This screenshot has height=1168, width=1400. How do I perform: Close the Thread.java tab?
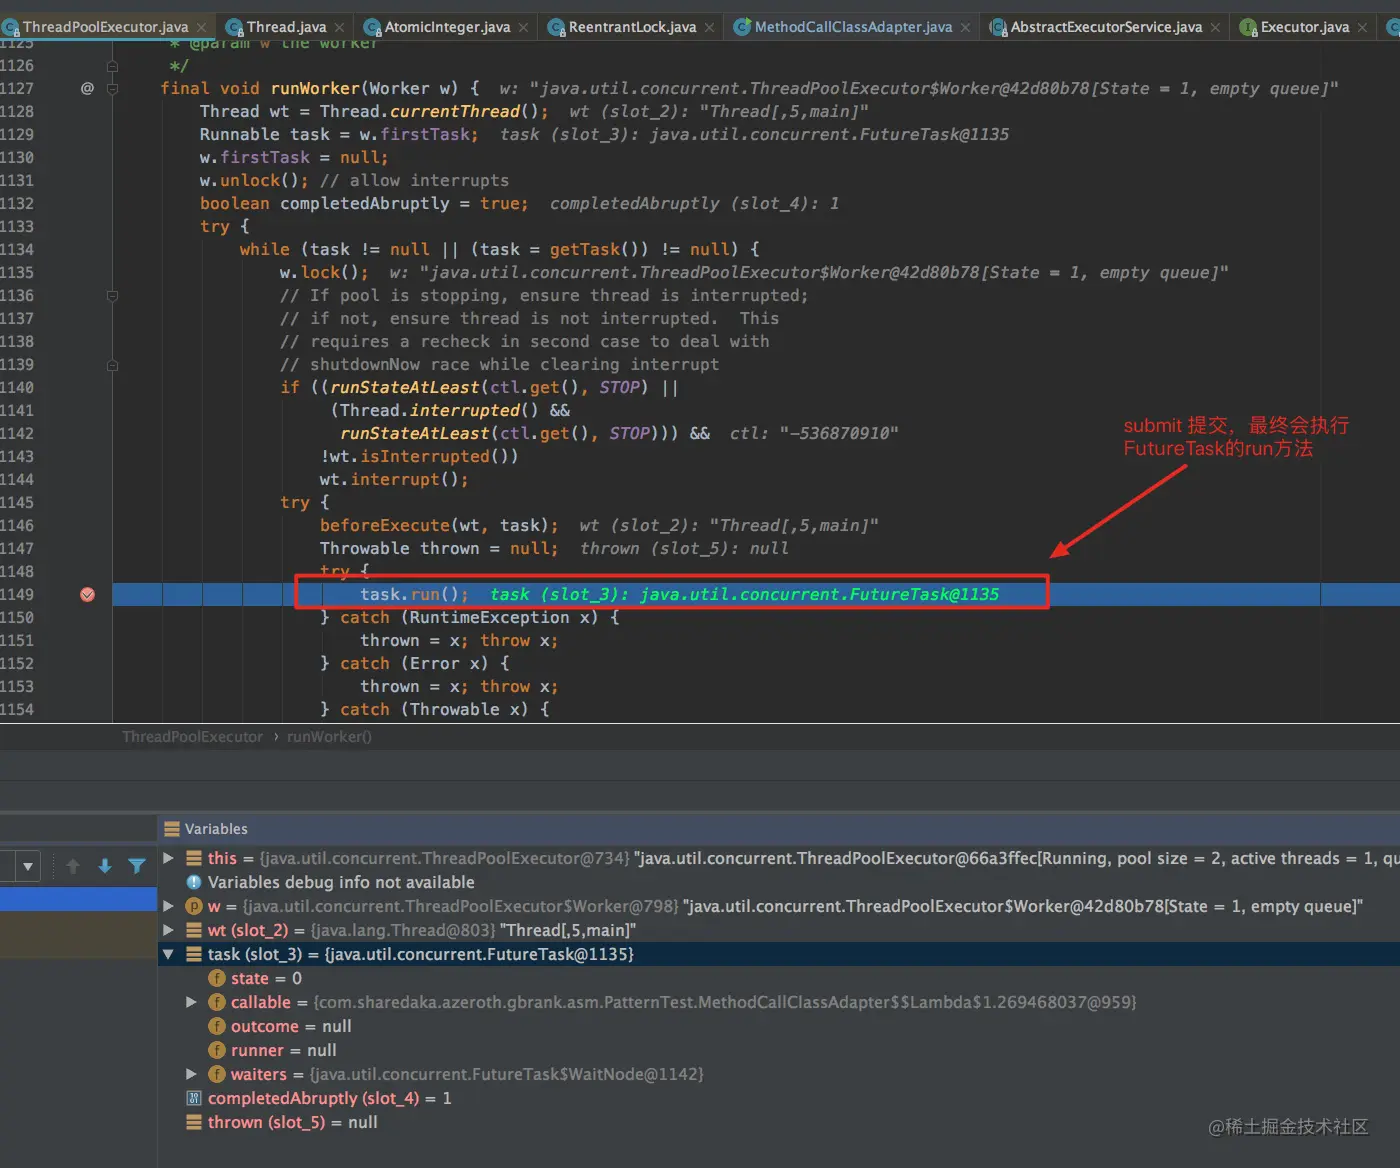click(x=339, y=27)
